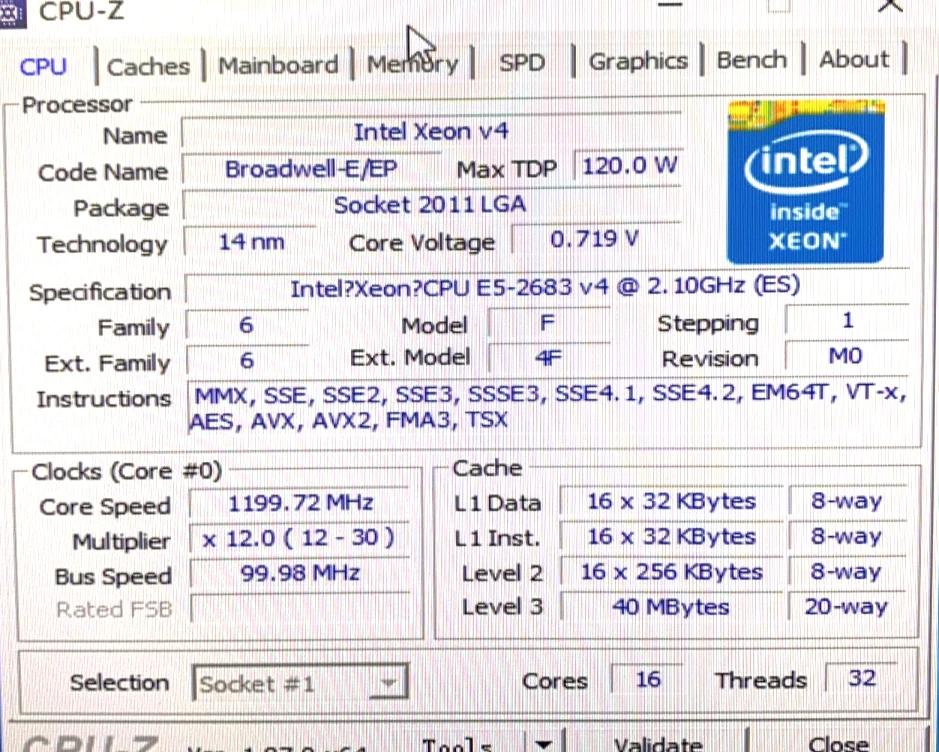939x752 pixels.
Task: Click the CPU-Z title bar icon
Action: pos(12,13)
